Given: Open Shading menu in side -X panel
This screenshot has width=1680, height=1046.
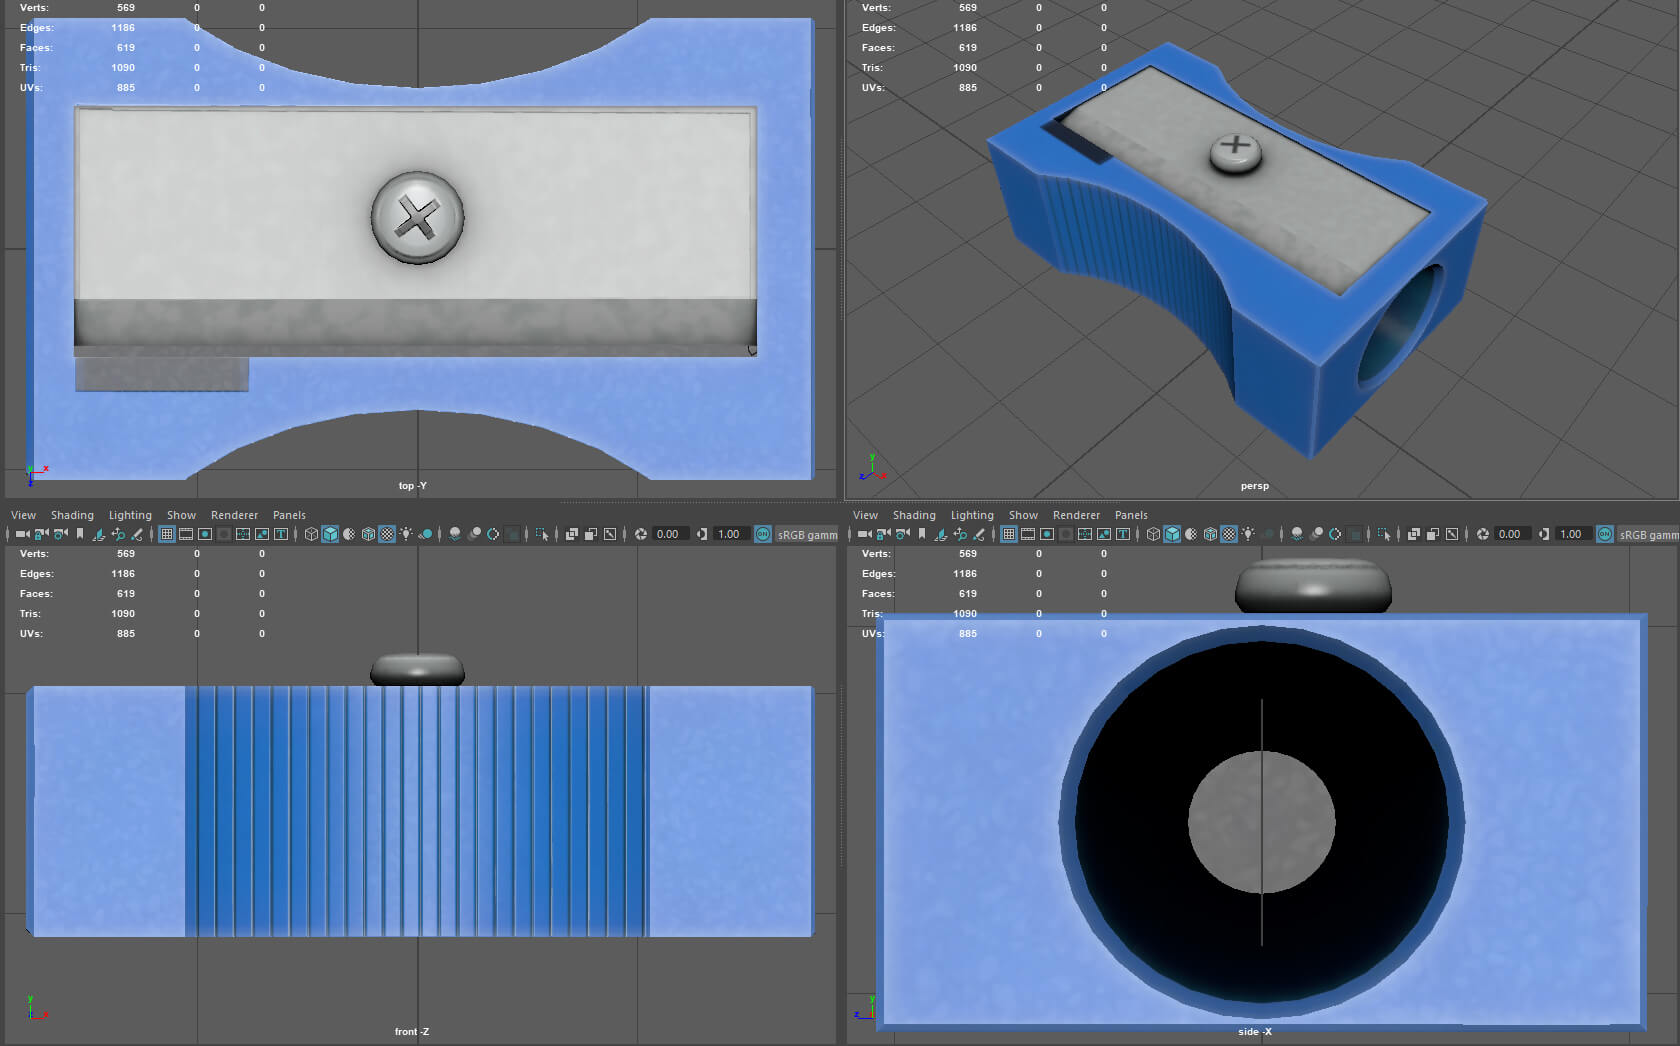Looking at the screenshot, I should 913,515.
